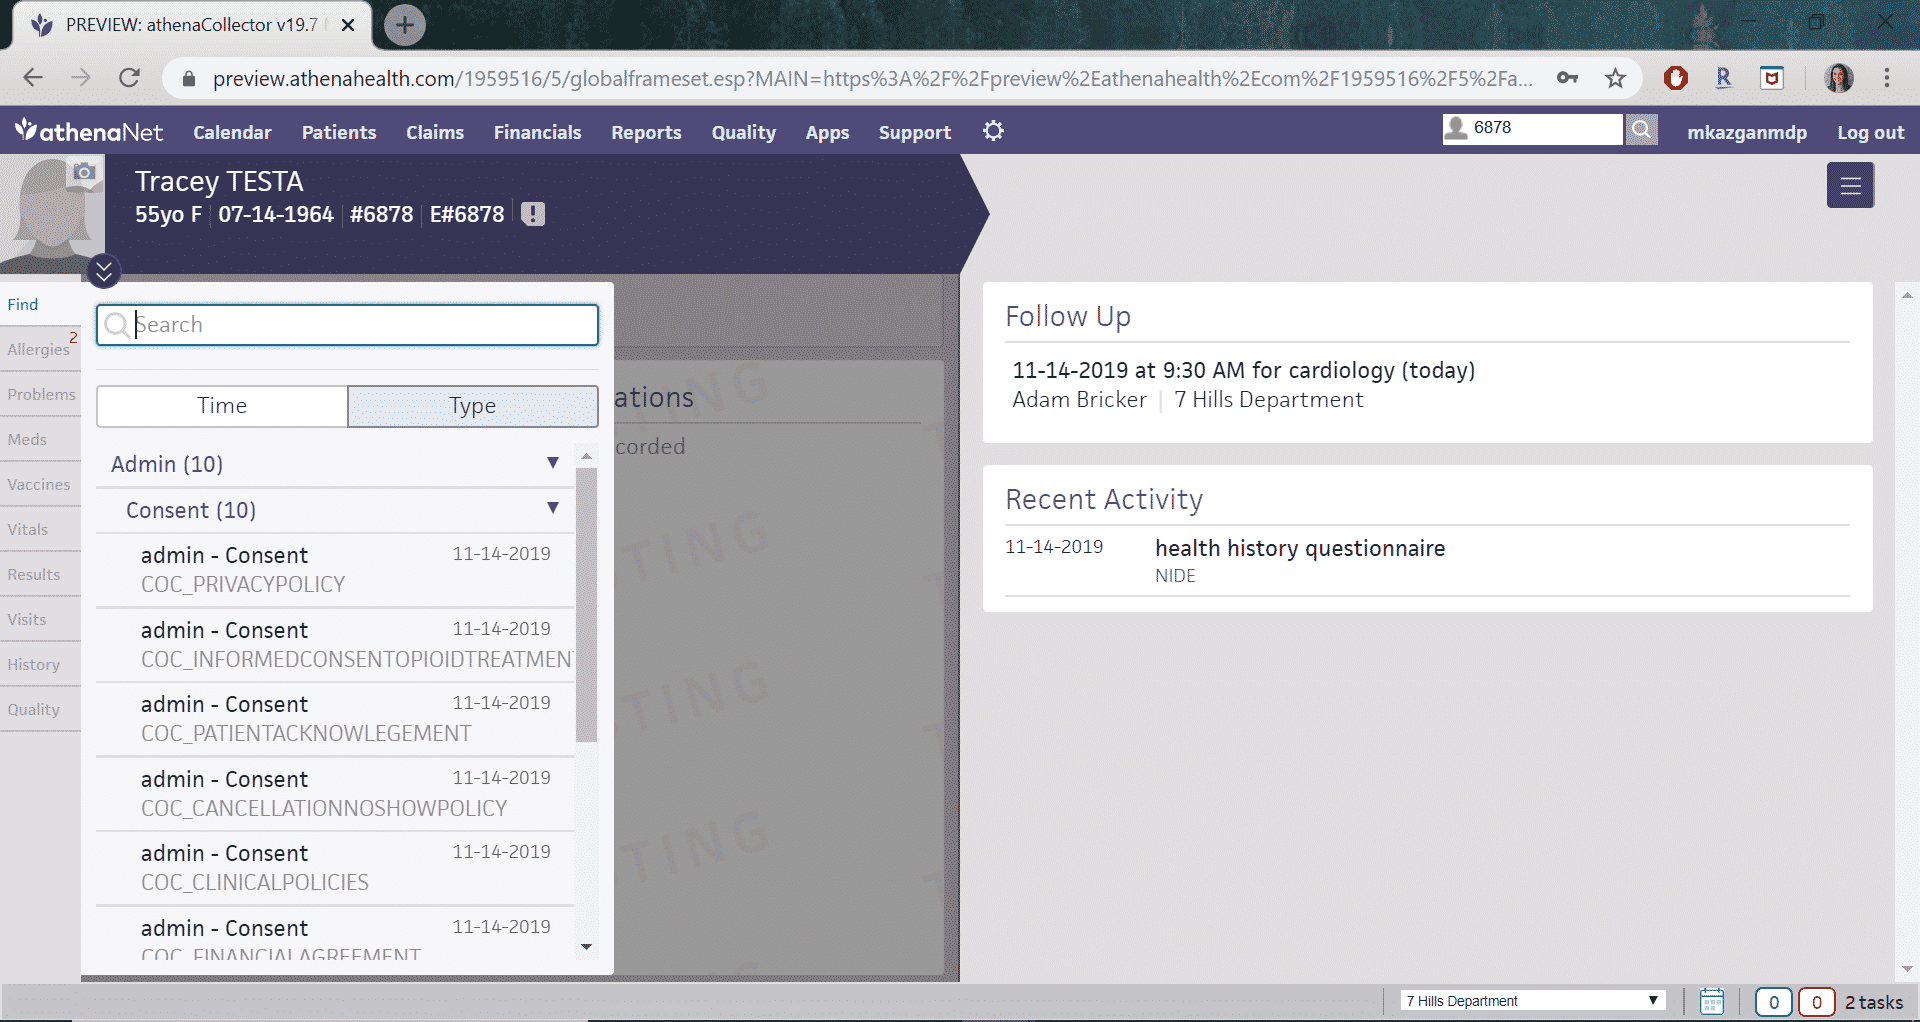Open the Claims menu
This screenshot has width=1920, height=1022.
coord(435,132)
